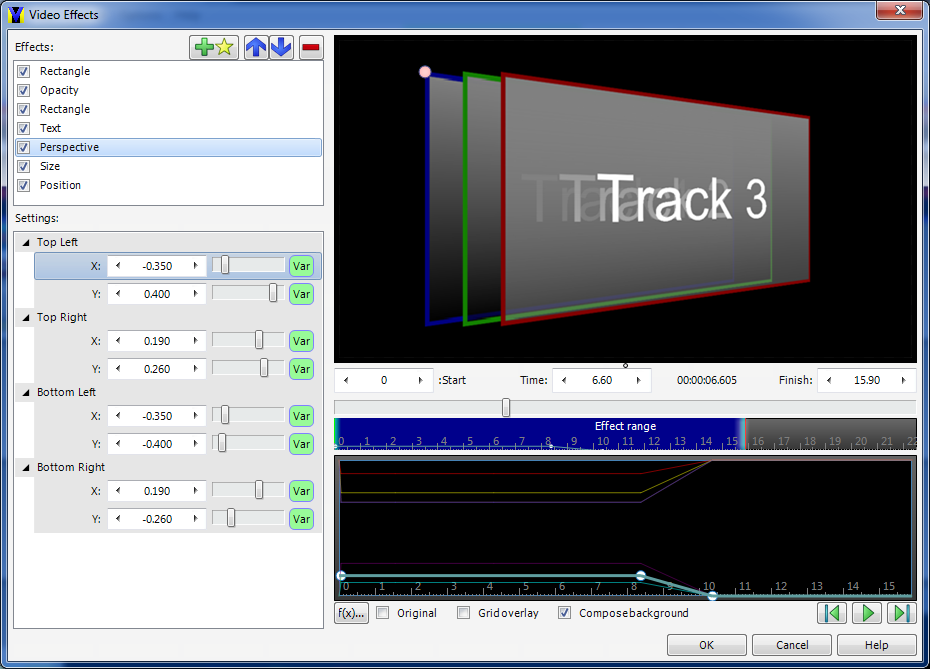
Task: Move selected effect down with blue arrow
Action: 281,47
